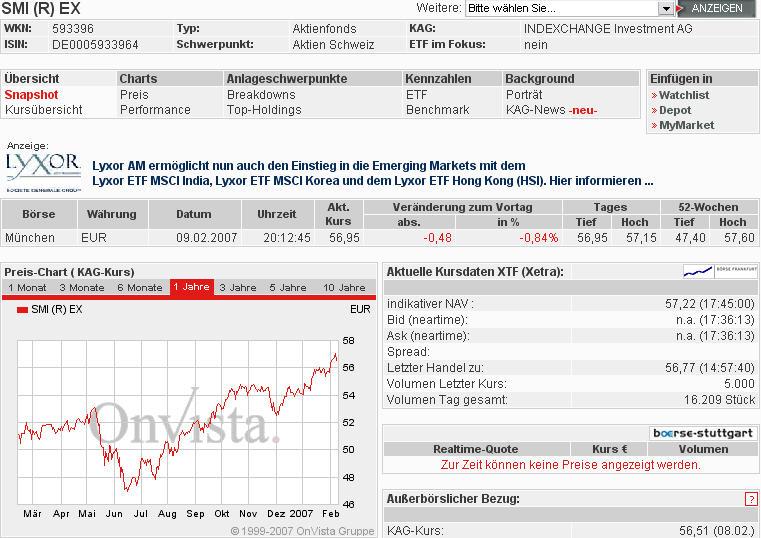Click INDEXCHANGE Investment AG text
Image resolution: width=761 pixels, height=538 pixels.
(608, 29)
